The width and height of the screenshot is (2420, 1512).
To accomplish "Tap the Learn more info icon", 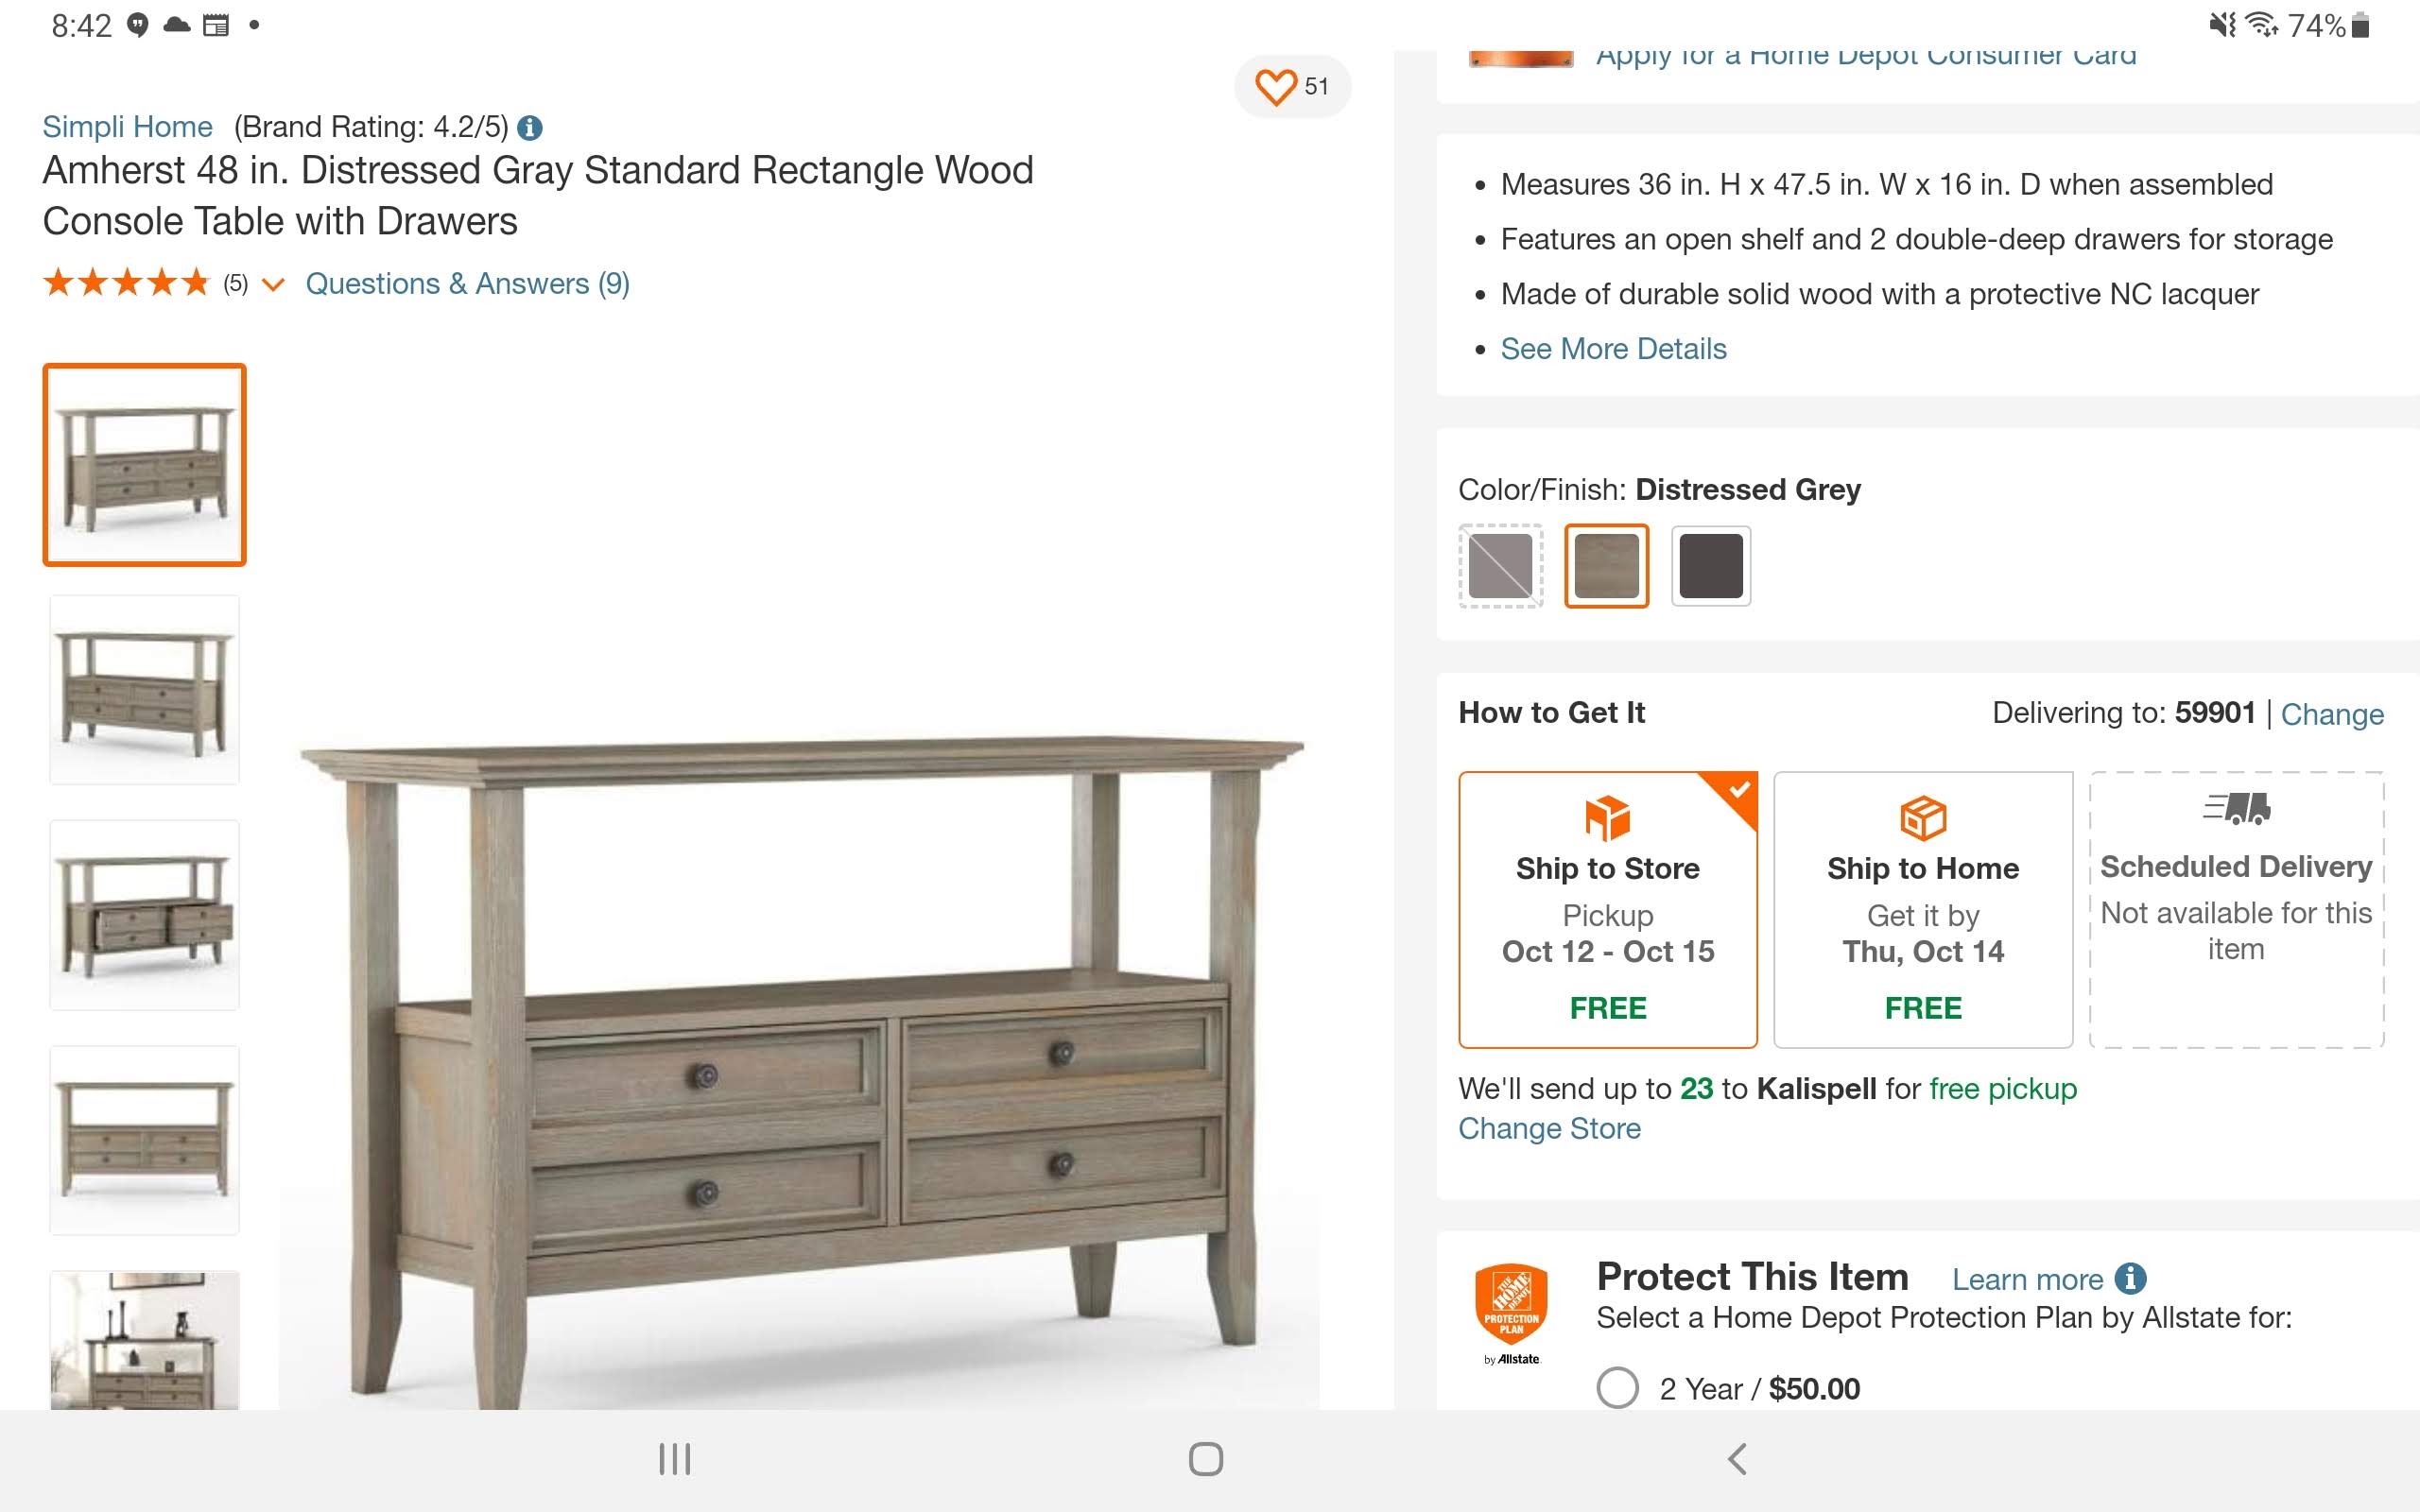I will click(x=2131, y=1278).
